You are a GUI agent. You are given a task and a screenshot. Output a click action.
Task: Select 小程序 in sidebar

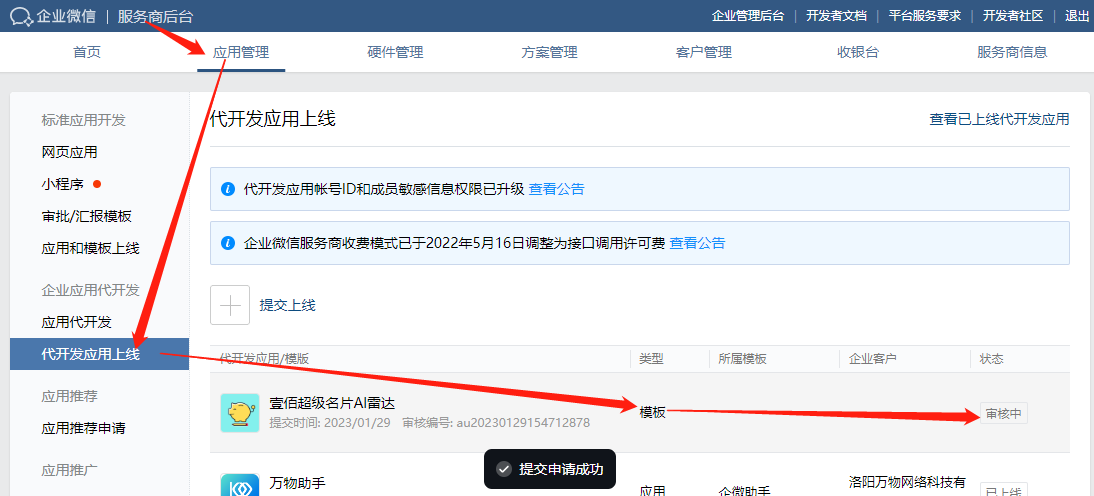pyautogui.click(x=62, y=184)
